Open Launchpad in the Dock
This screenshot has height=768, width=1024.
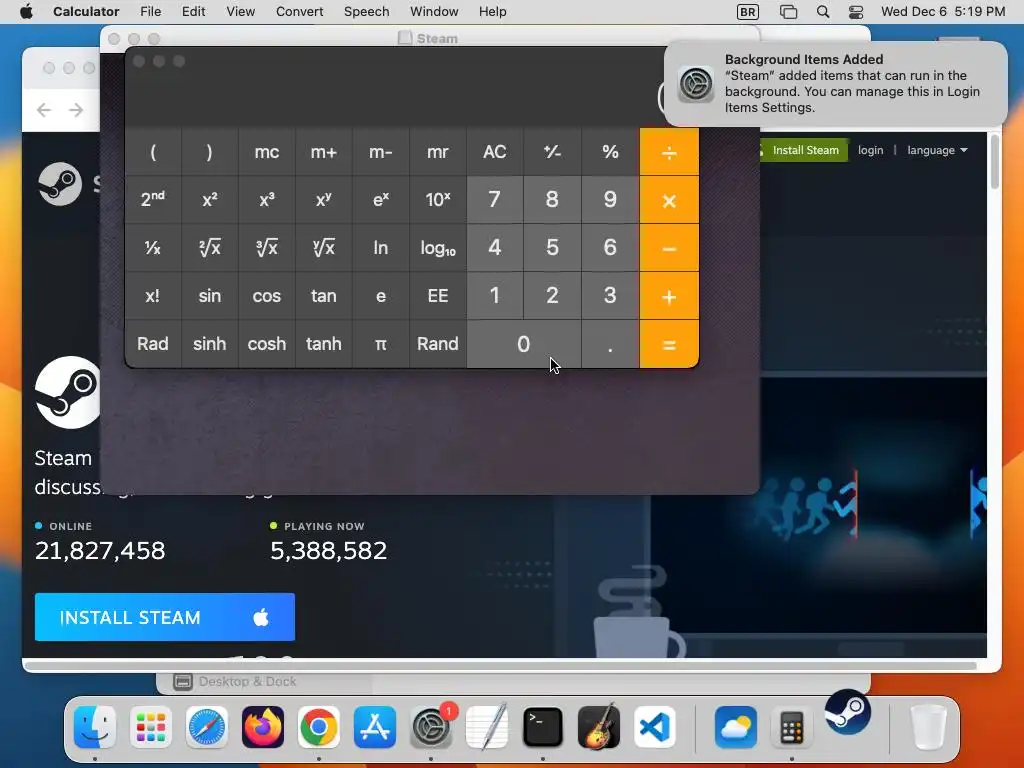coord(151,727)
